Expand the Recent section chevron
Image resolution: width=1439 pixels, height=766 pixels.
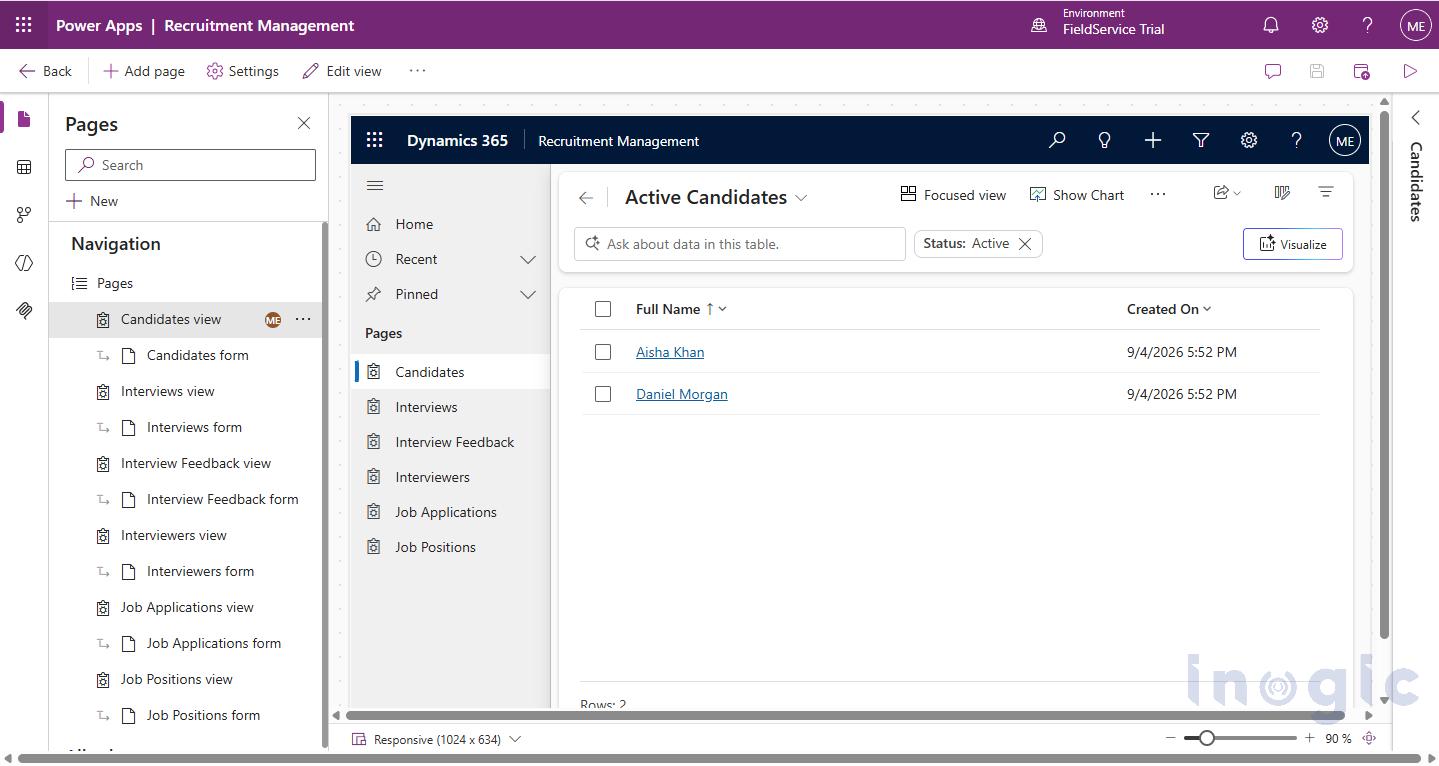pyautogui.click(x=528, y=260)
